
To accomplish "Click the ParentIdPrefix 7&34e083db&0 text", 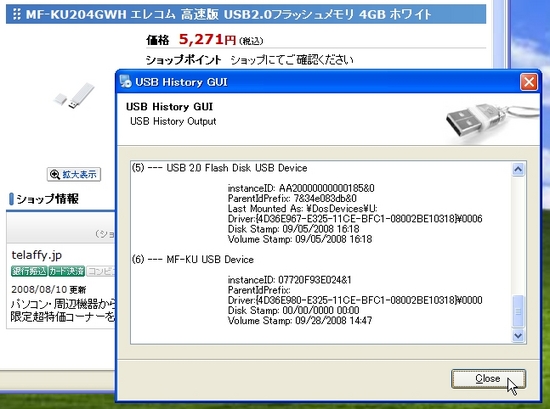I will tap(292, 199).
